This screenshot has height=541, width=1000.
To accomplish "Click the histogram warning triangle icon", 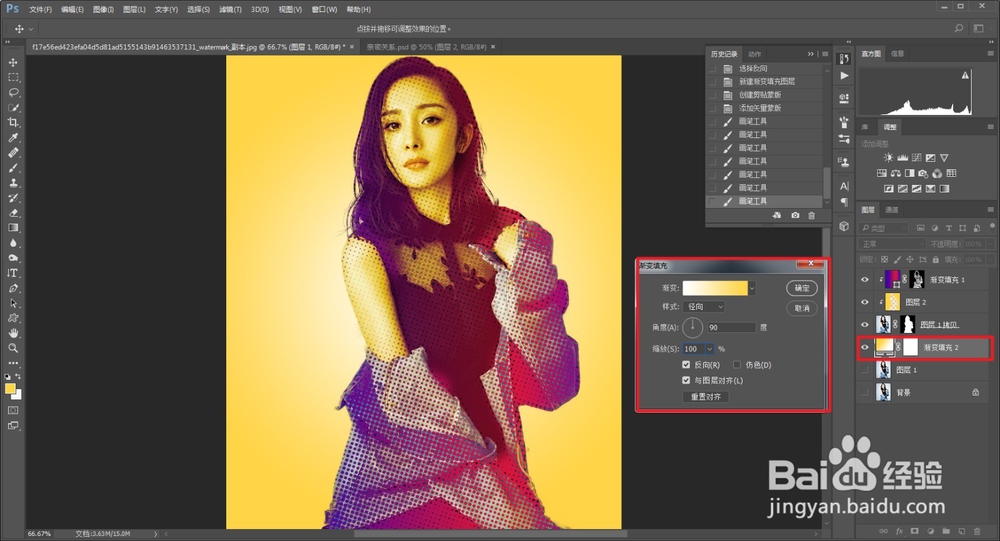I will pos(965,75).
